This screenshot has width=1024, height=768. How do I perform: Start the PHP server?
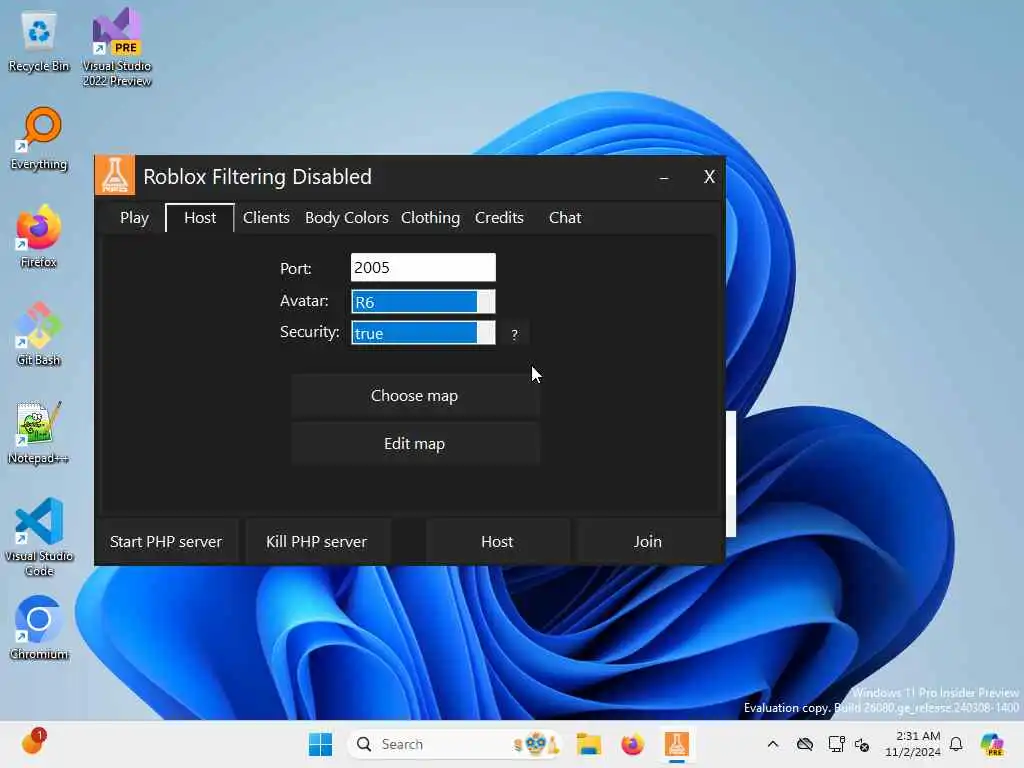167,541
